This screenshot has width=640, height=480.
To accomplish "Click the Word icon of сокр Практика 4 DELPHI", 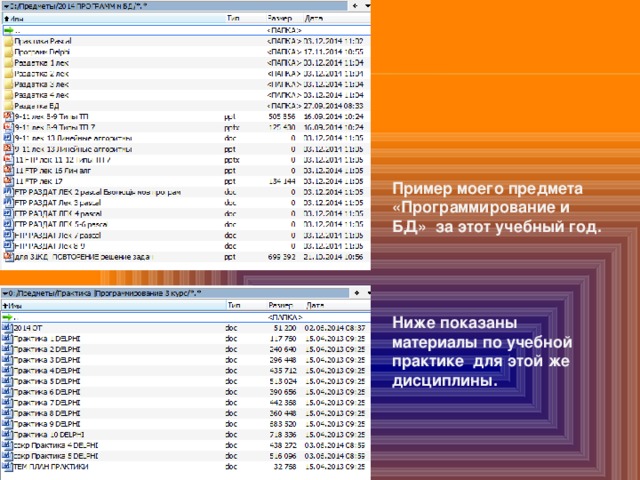I will 7,445.
